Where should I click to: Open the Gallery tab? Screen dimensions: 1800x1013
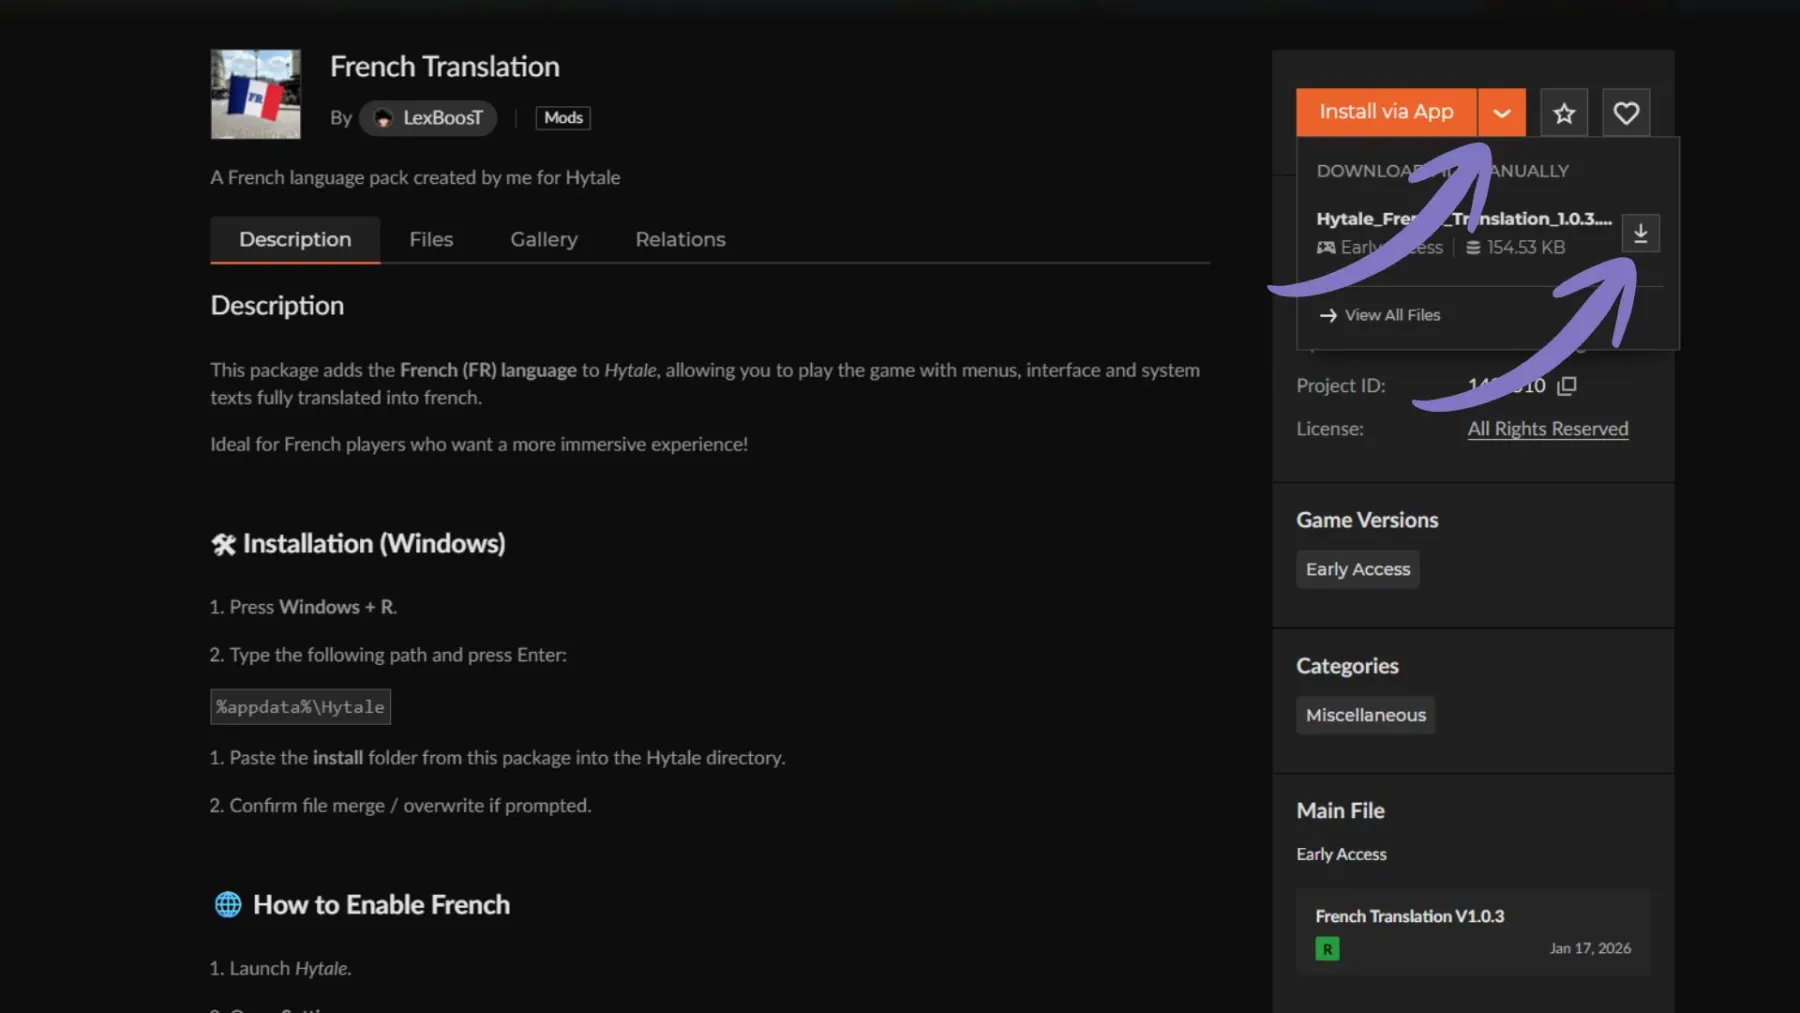pos(543,239)
